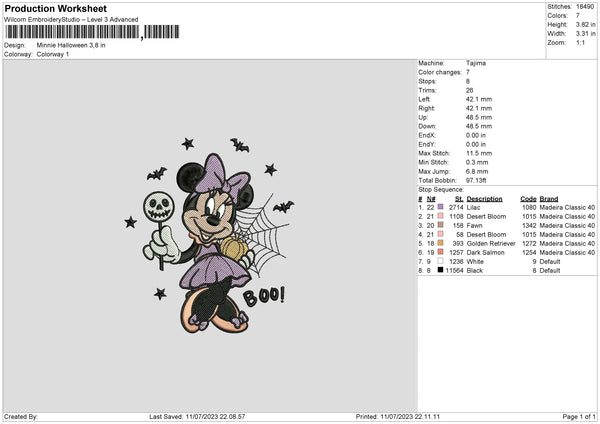Click the 'Stop Sequence:' heading
The image size is (600, 424).
[x=441, y=190]
